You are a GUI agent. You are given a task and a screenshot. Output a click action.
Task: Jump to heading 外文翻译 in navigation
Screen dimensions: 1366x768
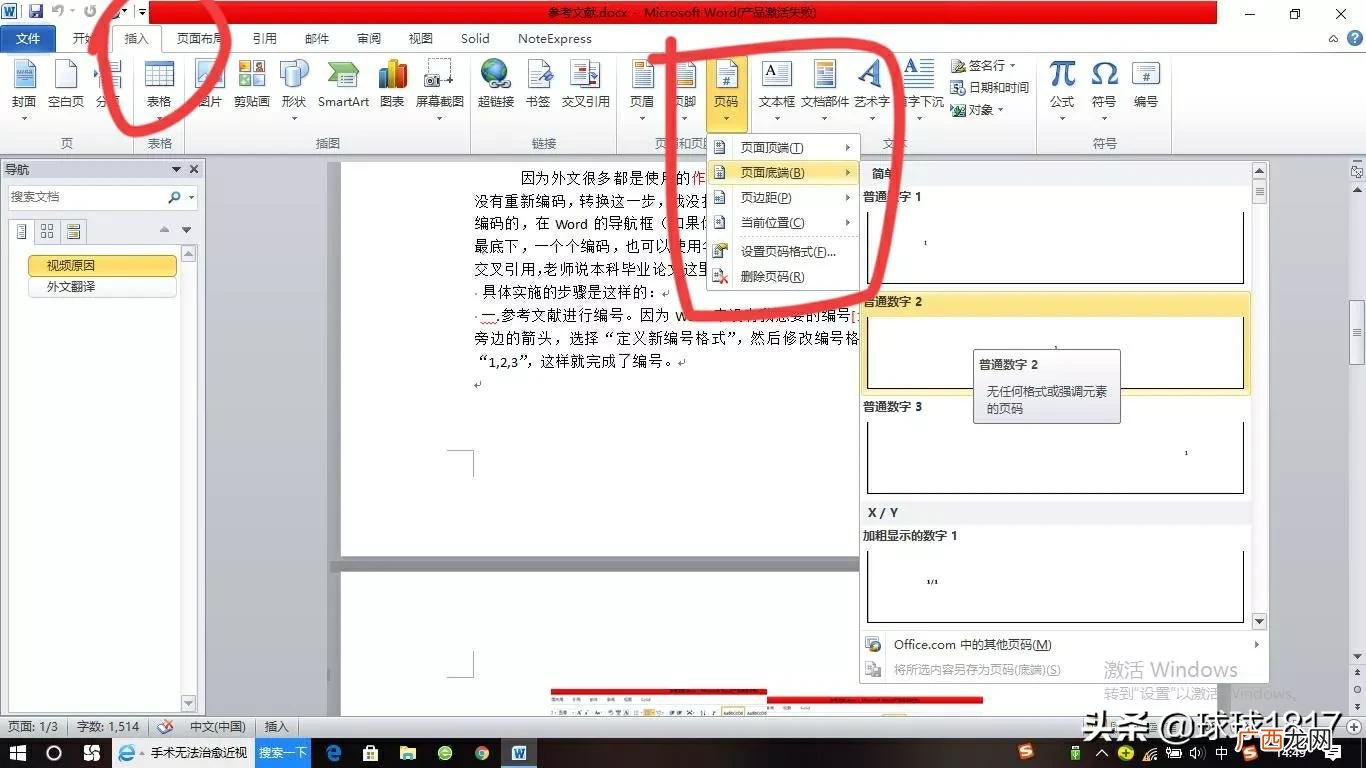[102, 287]
